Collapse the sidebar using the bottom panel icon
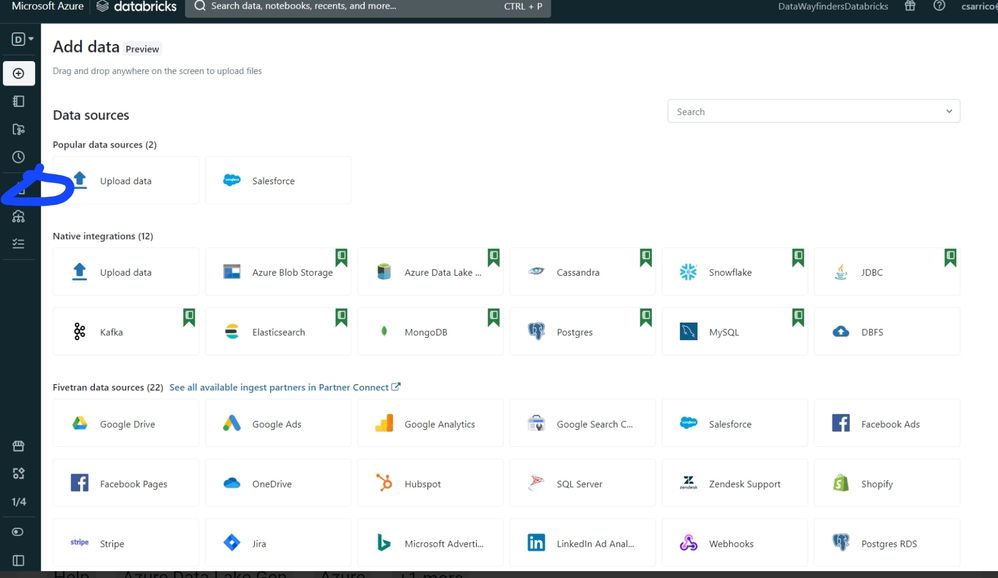This screenshot has width=998, height=578. coord(18,560)
